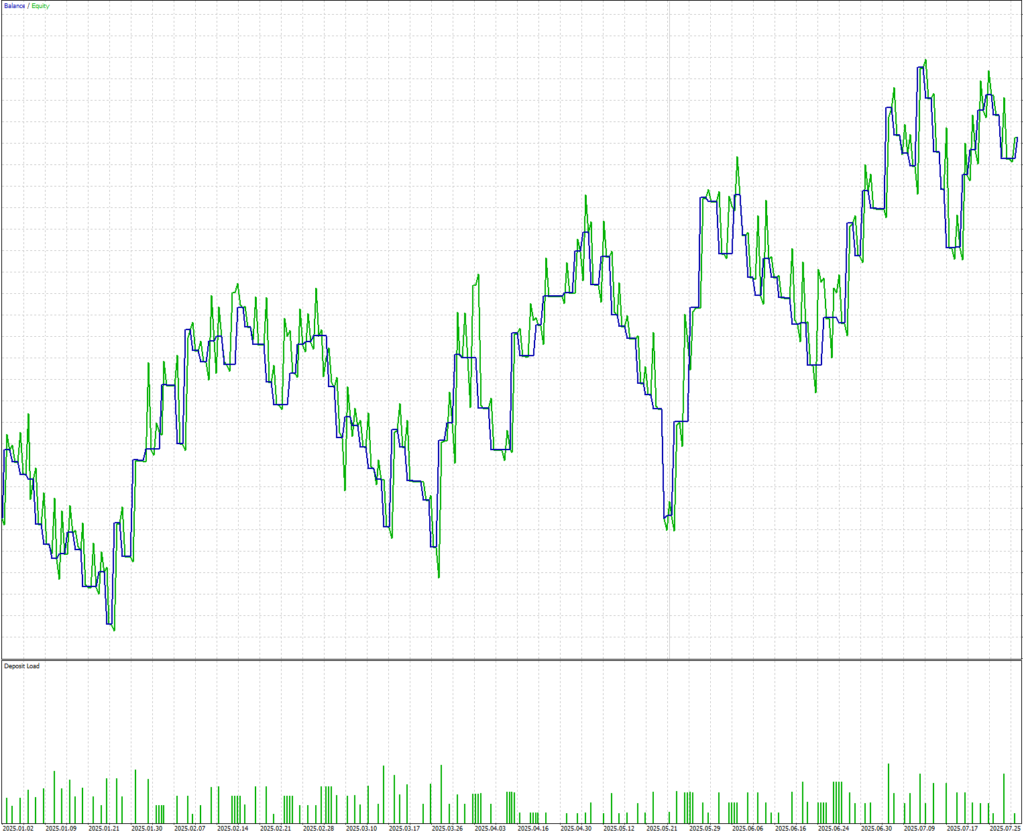Click the green Equity legend label
Image resolution: width=1024 pixels, height=834 pixels.
point(39,6)
